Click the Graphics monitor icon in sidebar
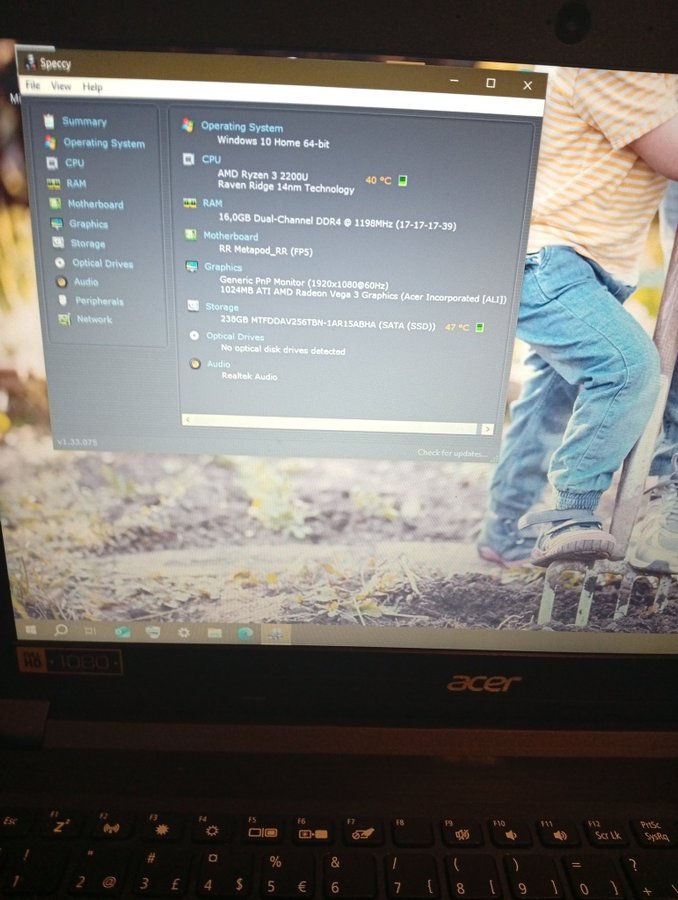This screenshot has width=678, height=900. coord(56,224)
